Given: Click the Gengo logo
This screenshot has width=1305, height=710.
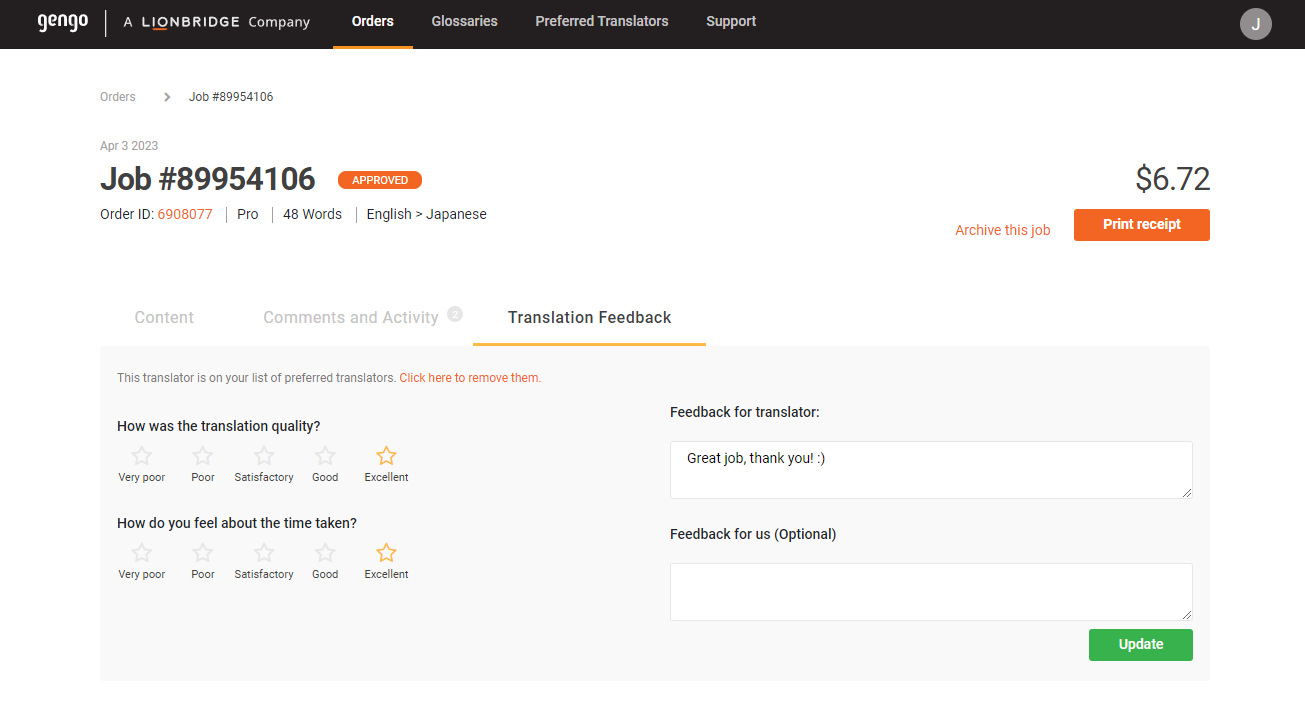Looking at the screenshot, I should coord(63,22).
